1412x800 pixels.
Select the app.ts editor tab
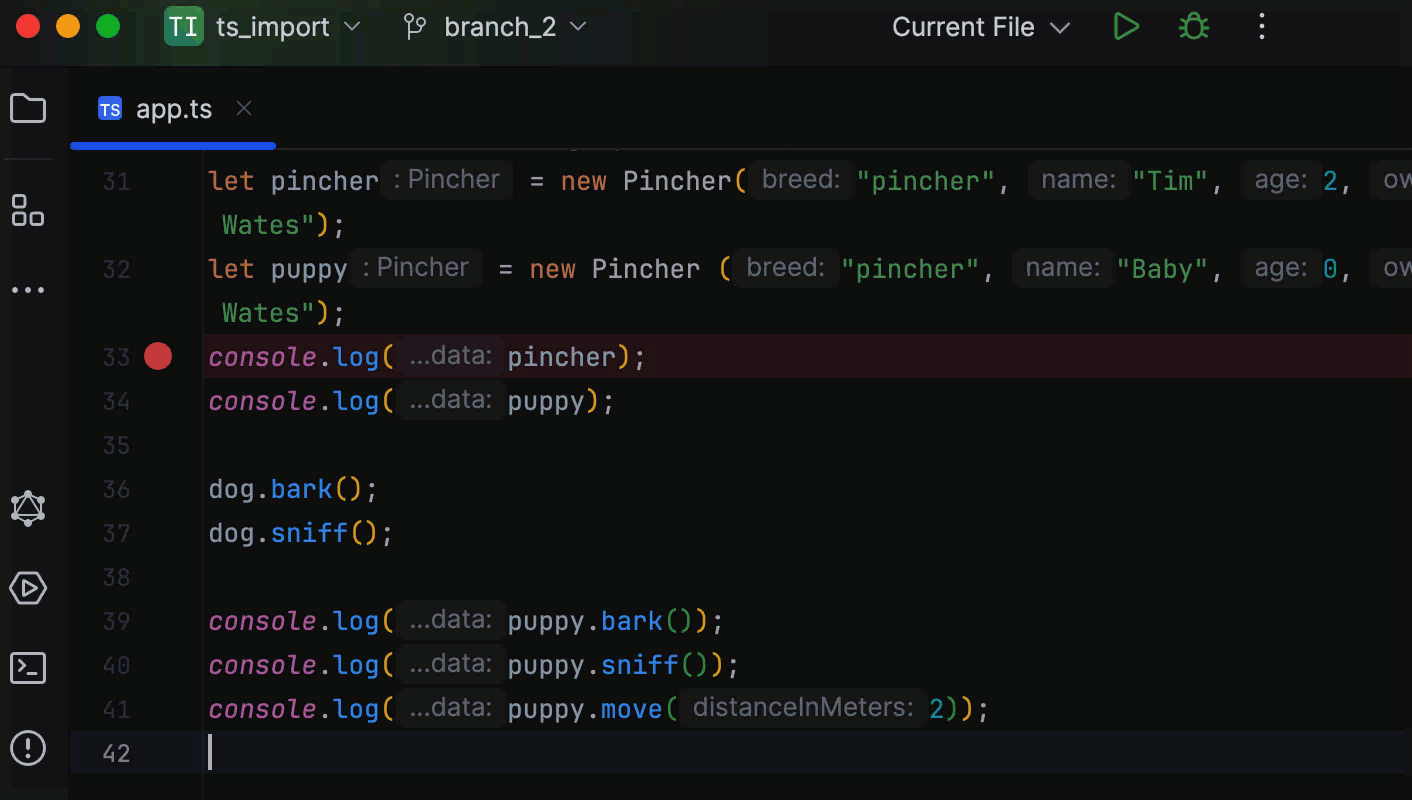click(x=174, y=108)
